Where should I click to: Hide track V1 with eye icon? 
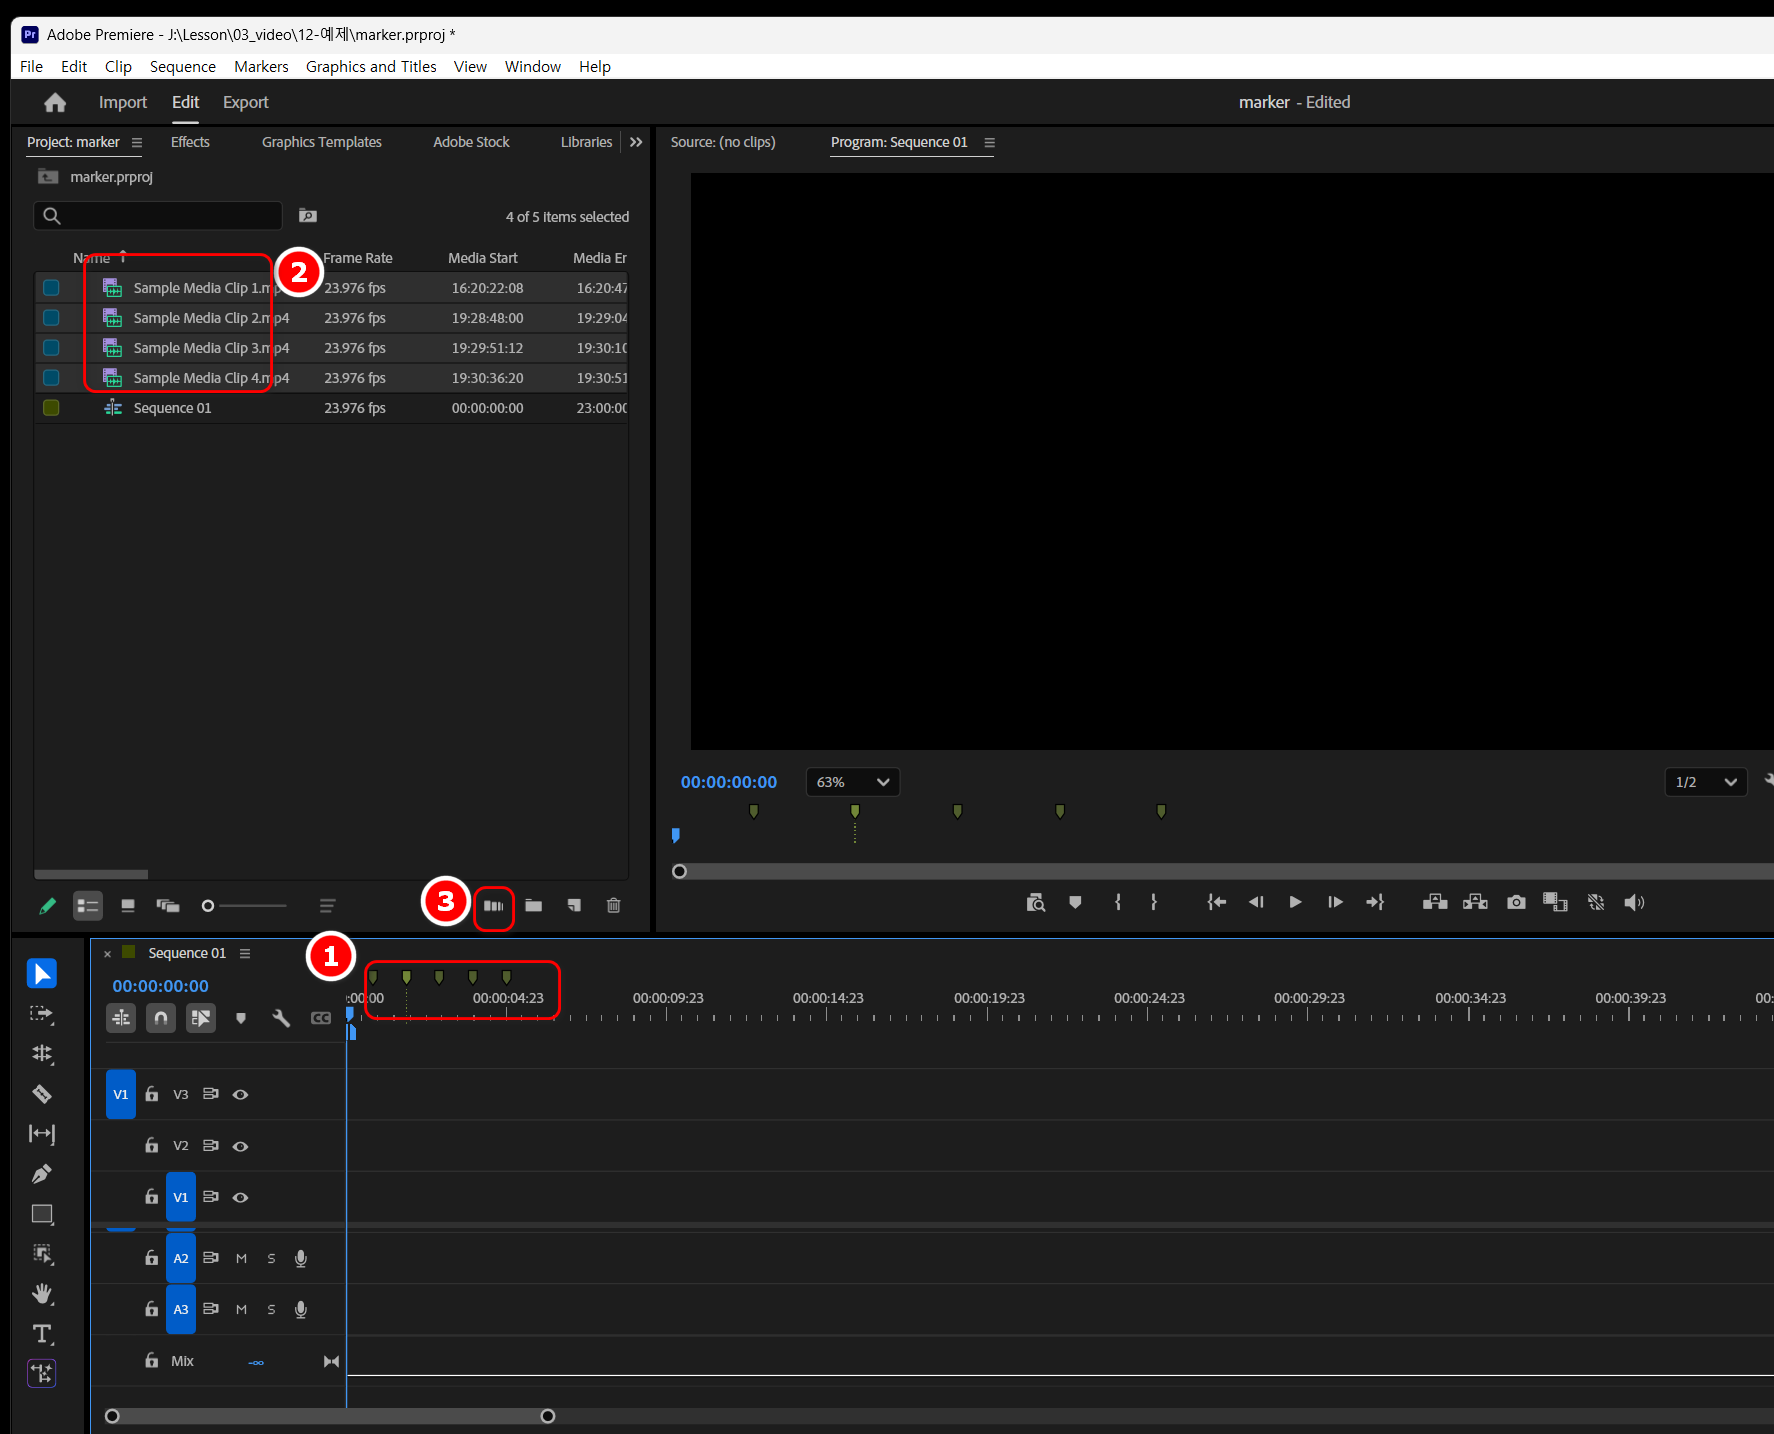pyautogui.click(x=240, y=1197)
